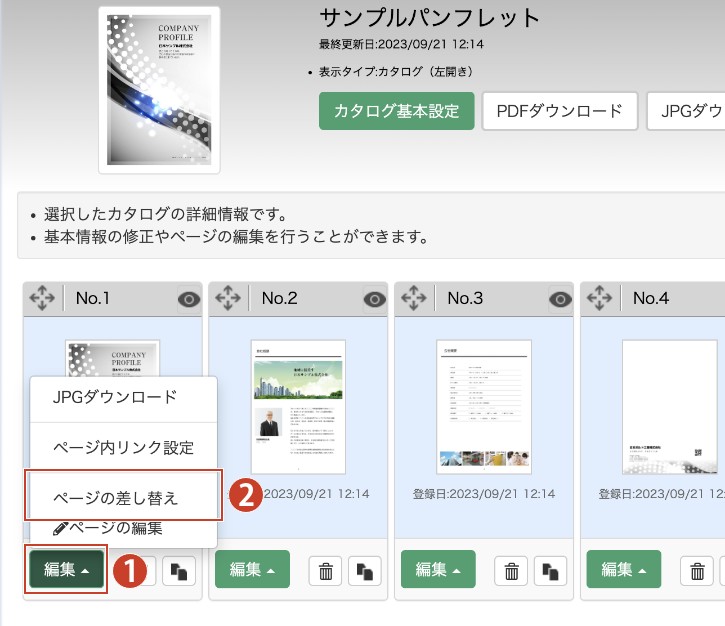The height and width of the screenshot is (626, 725).
Task: Duplicate page No.1 using the copy icon
Action: click(178, 570)
